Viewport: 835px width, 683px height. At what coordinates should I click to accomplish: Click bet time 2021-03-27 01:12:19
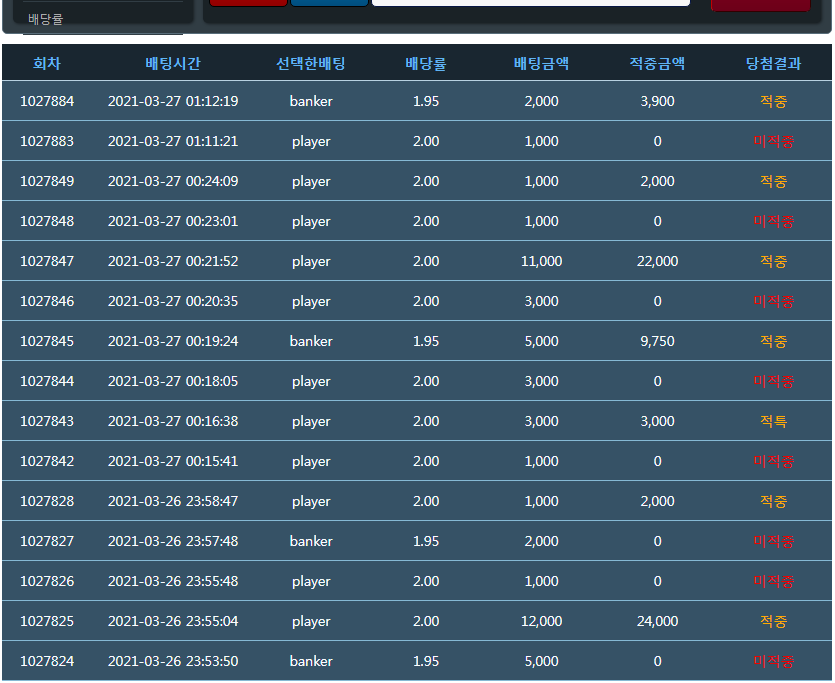(173, 101)
